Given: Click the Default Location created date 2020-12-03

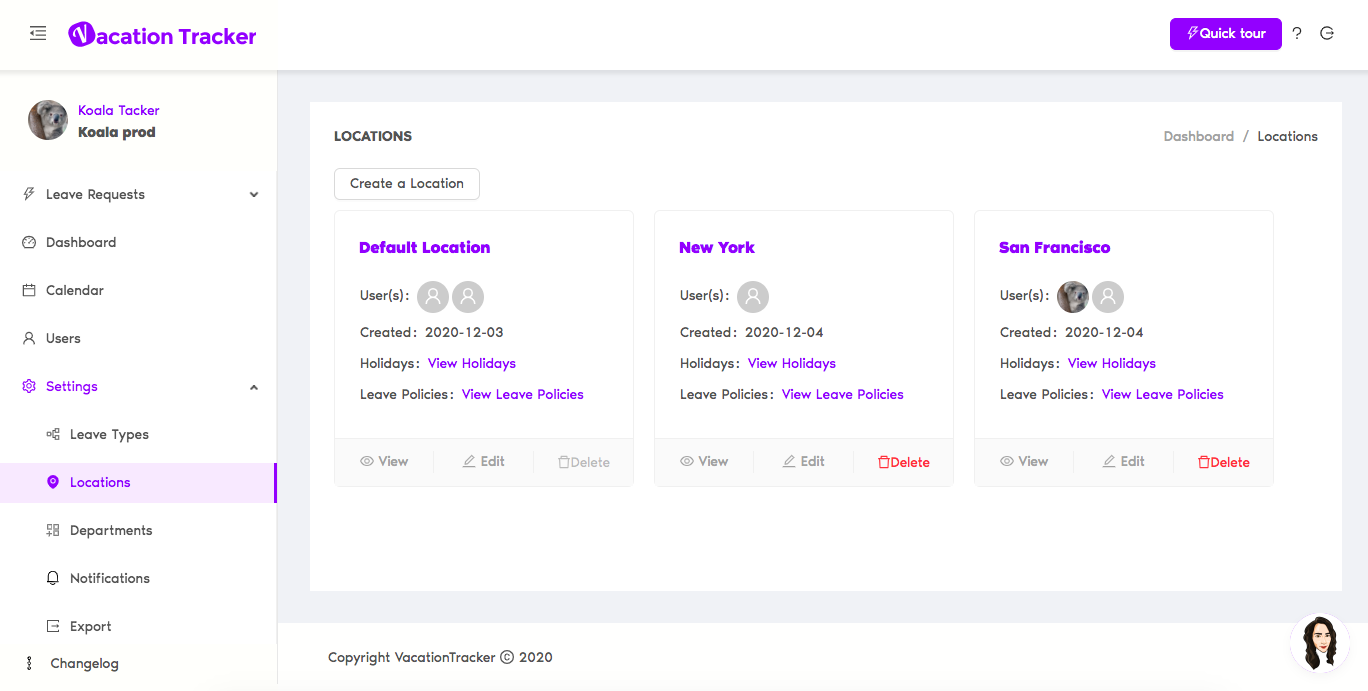Looking at the screenshot, I should [464, 332].
